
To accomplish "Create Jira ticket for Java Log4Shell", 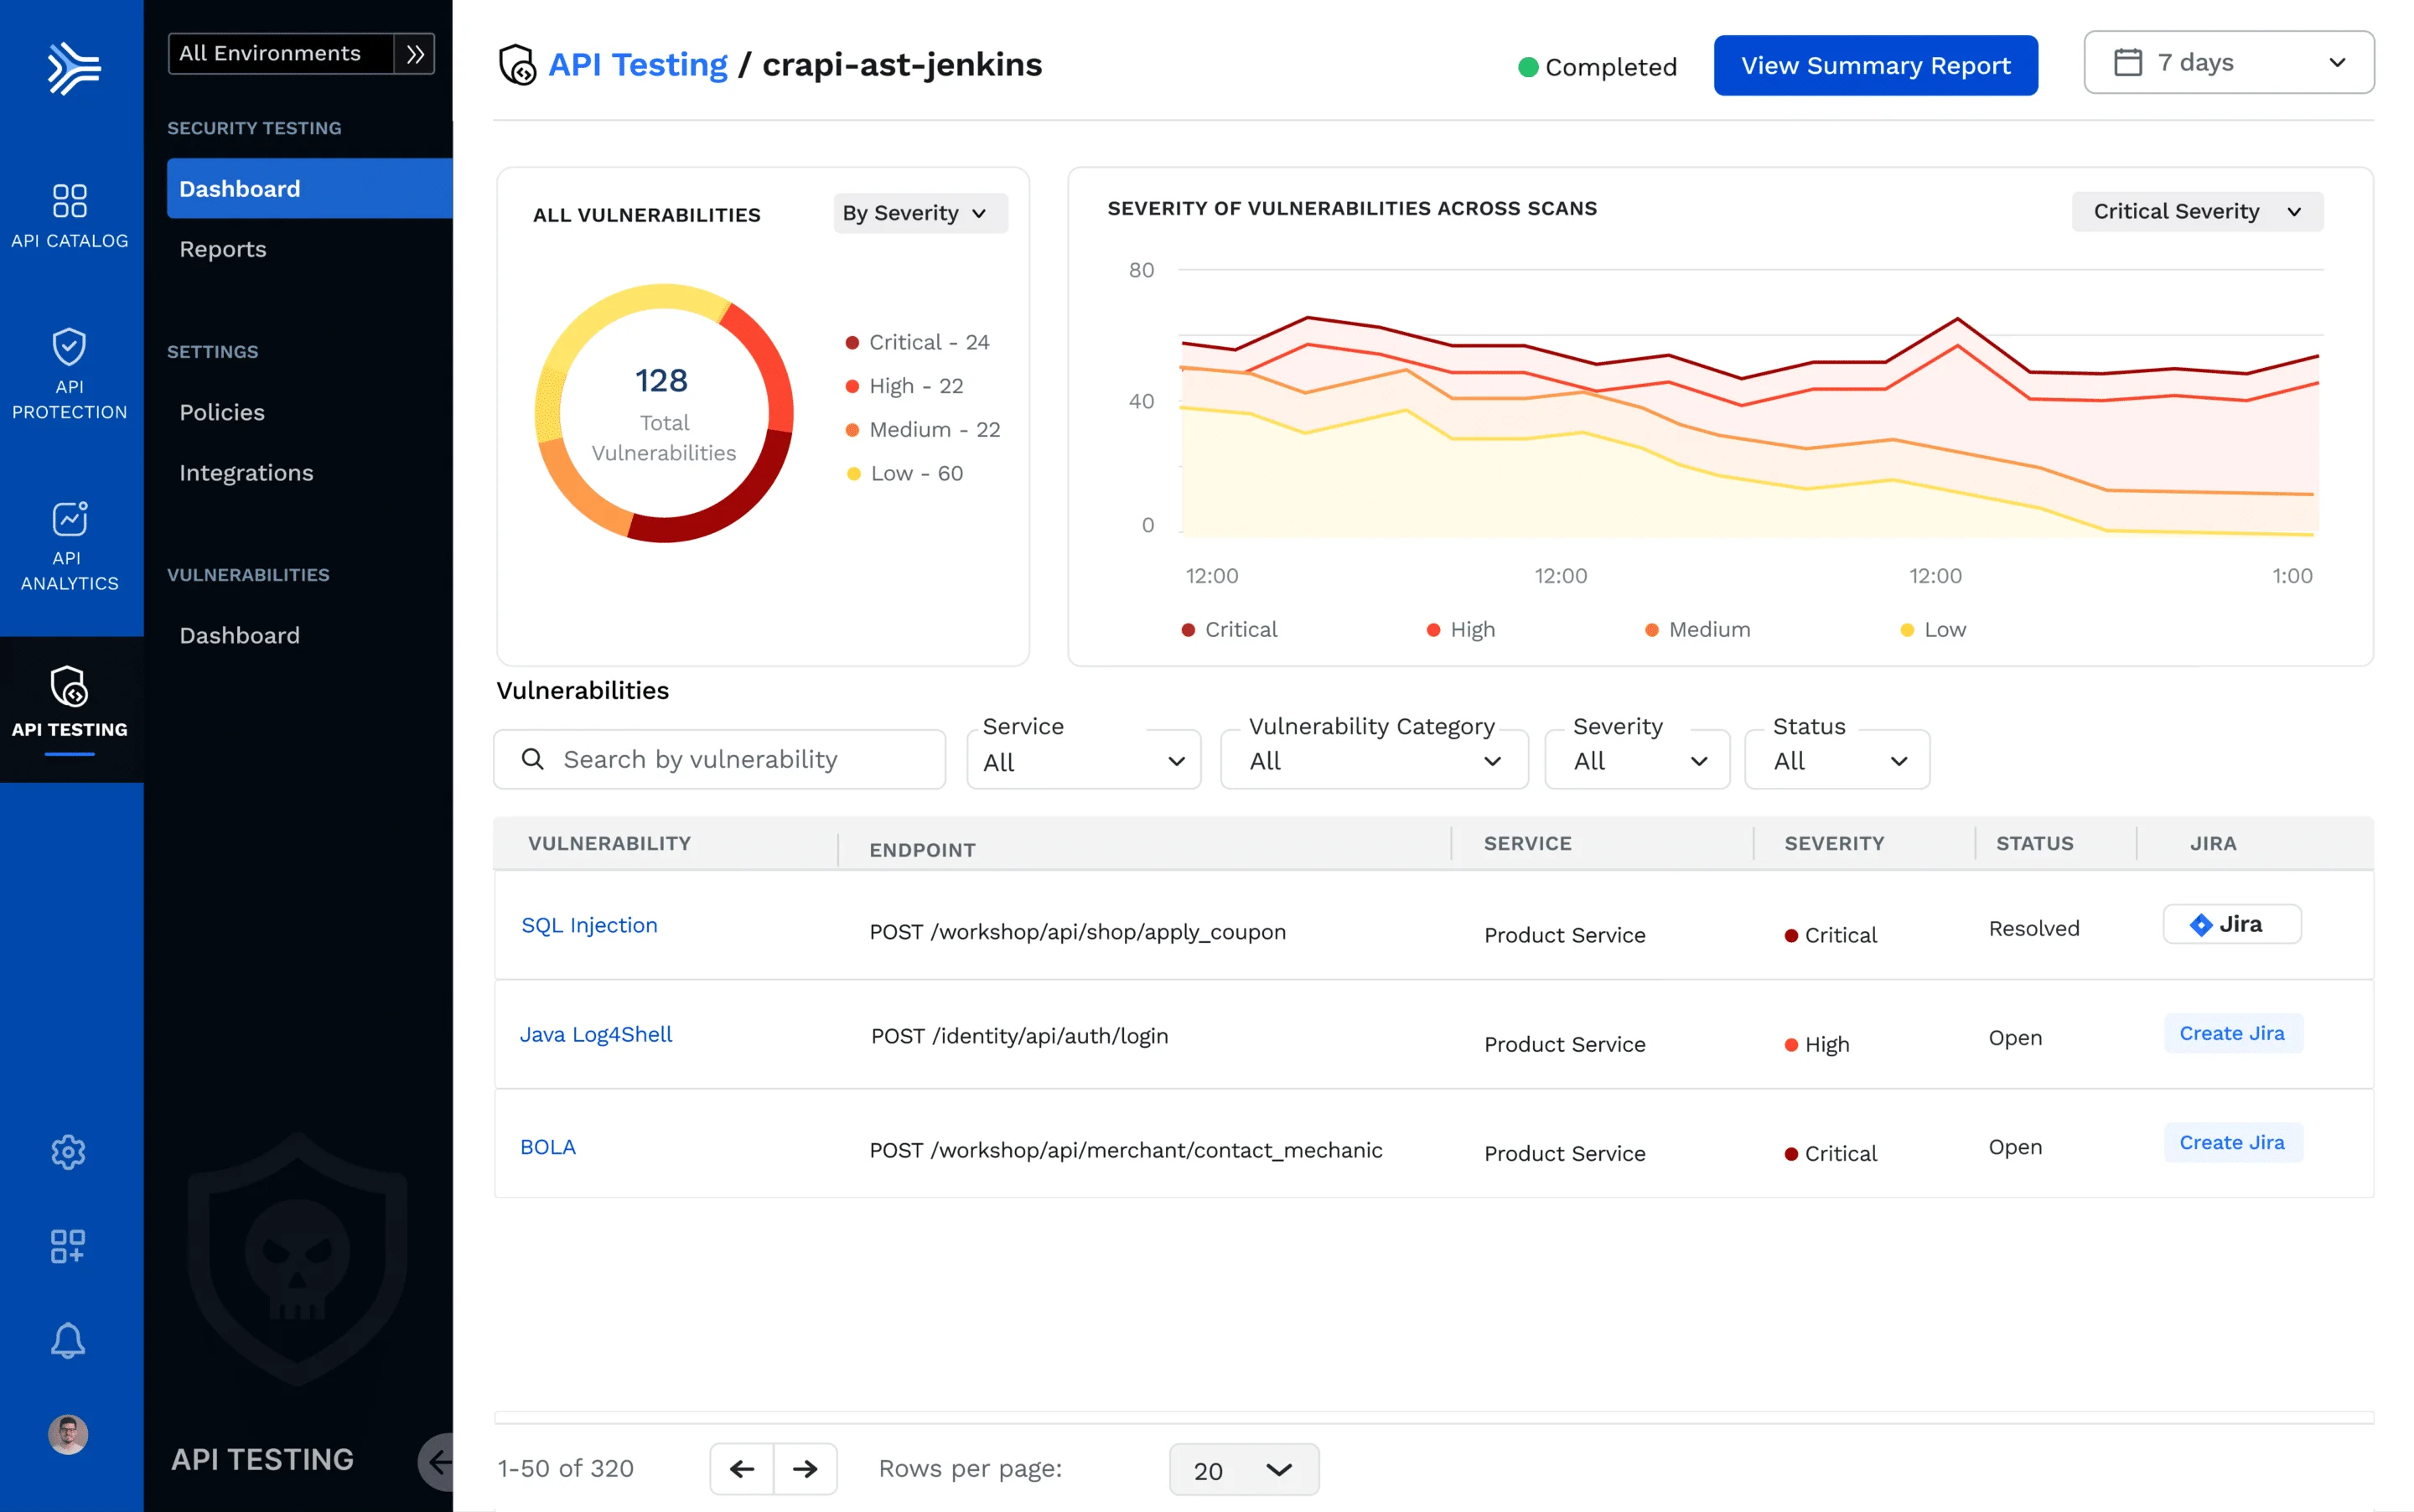I will pyautogui.click(x=2232, y=1033).
